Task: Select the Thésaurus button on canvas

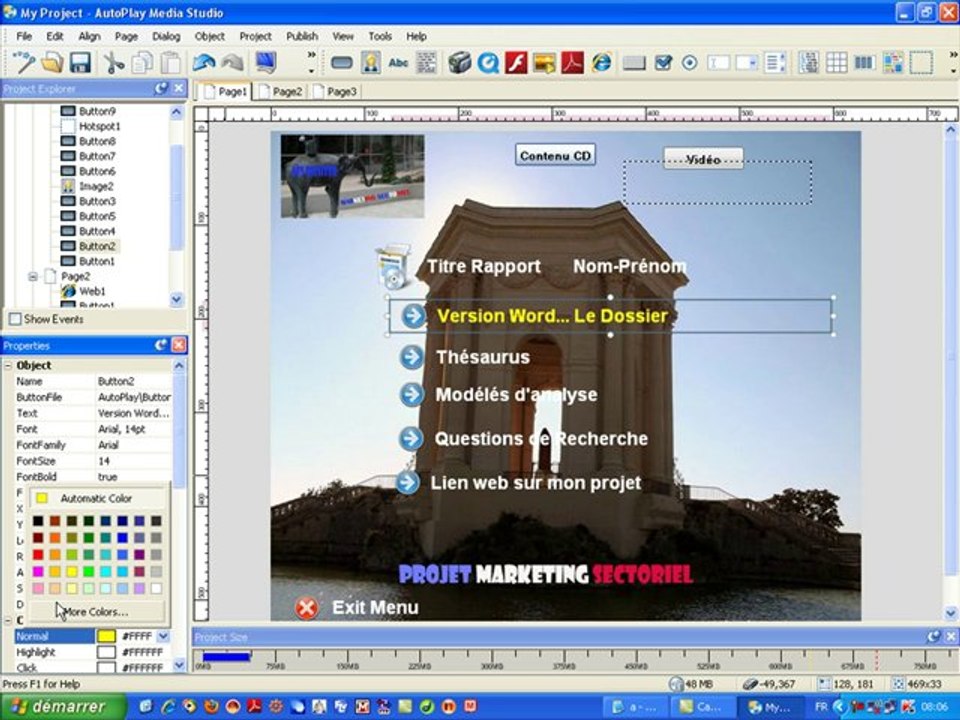Action: click(466, 357)
